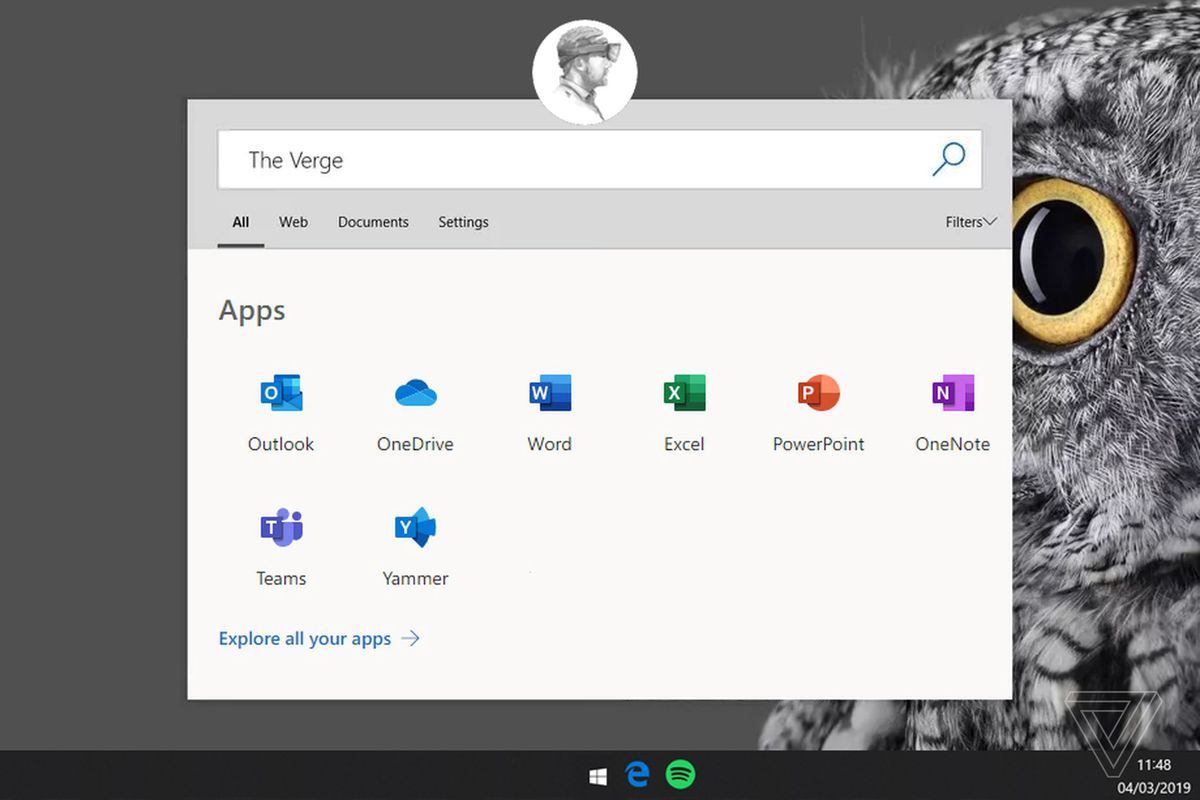
Task: Open Explore all your apps
Action: [x=306, y=638]
